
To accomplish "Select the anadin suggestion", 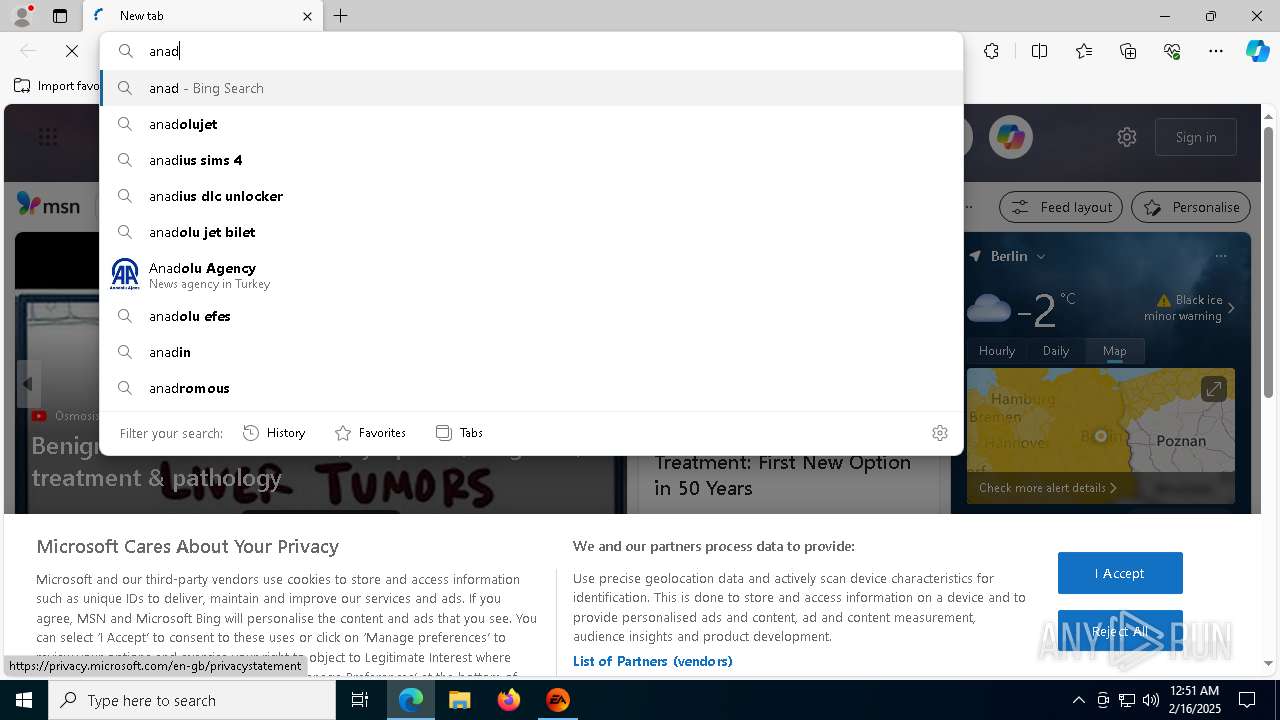I will coord(532,352).
